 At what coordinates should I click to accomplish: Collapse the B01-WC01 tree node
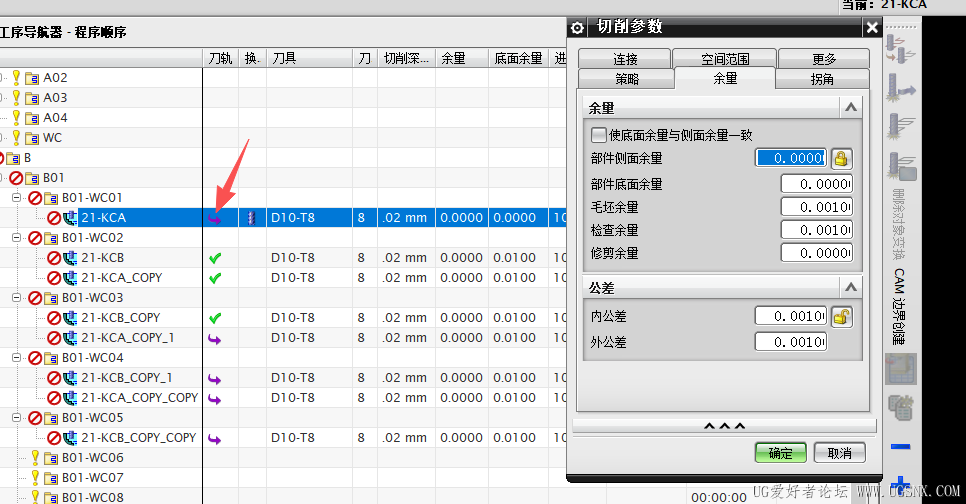[x=17, y=198]
